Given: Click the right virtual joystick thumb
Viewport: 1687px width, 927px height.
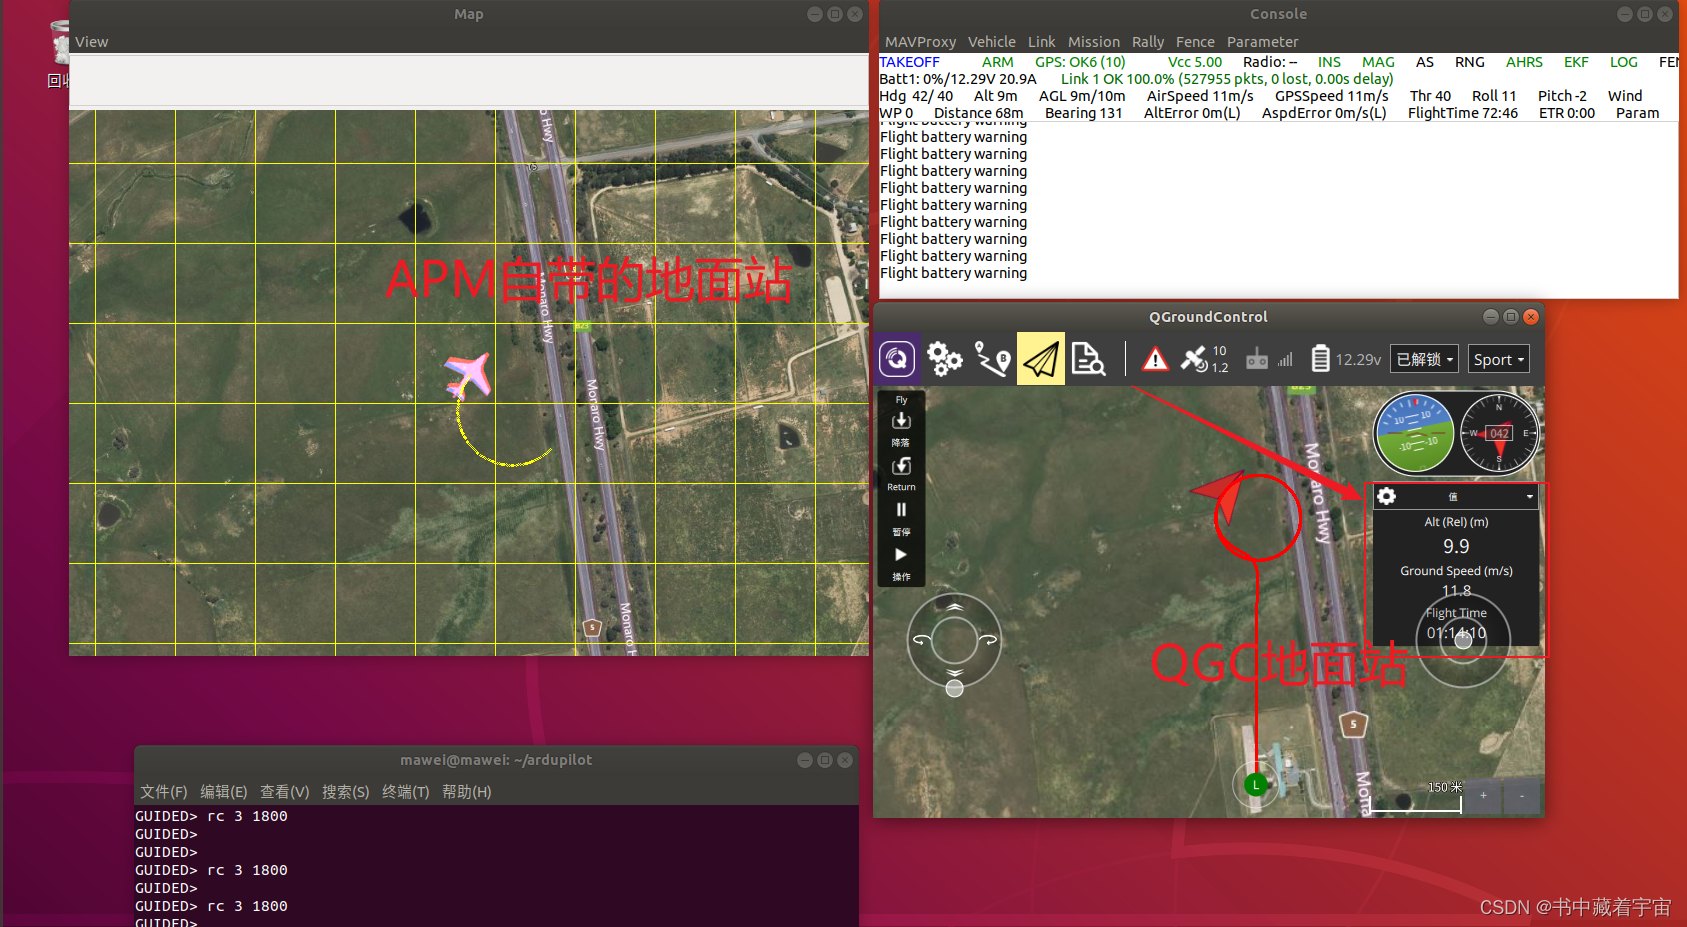Looking at the screenshot, I should 1463,640.
